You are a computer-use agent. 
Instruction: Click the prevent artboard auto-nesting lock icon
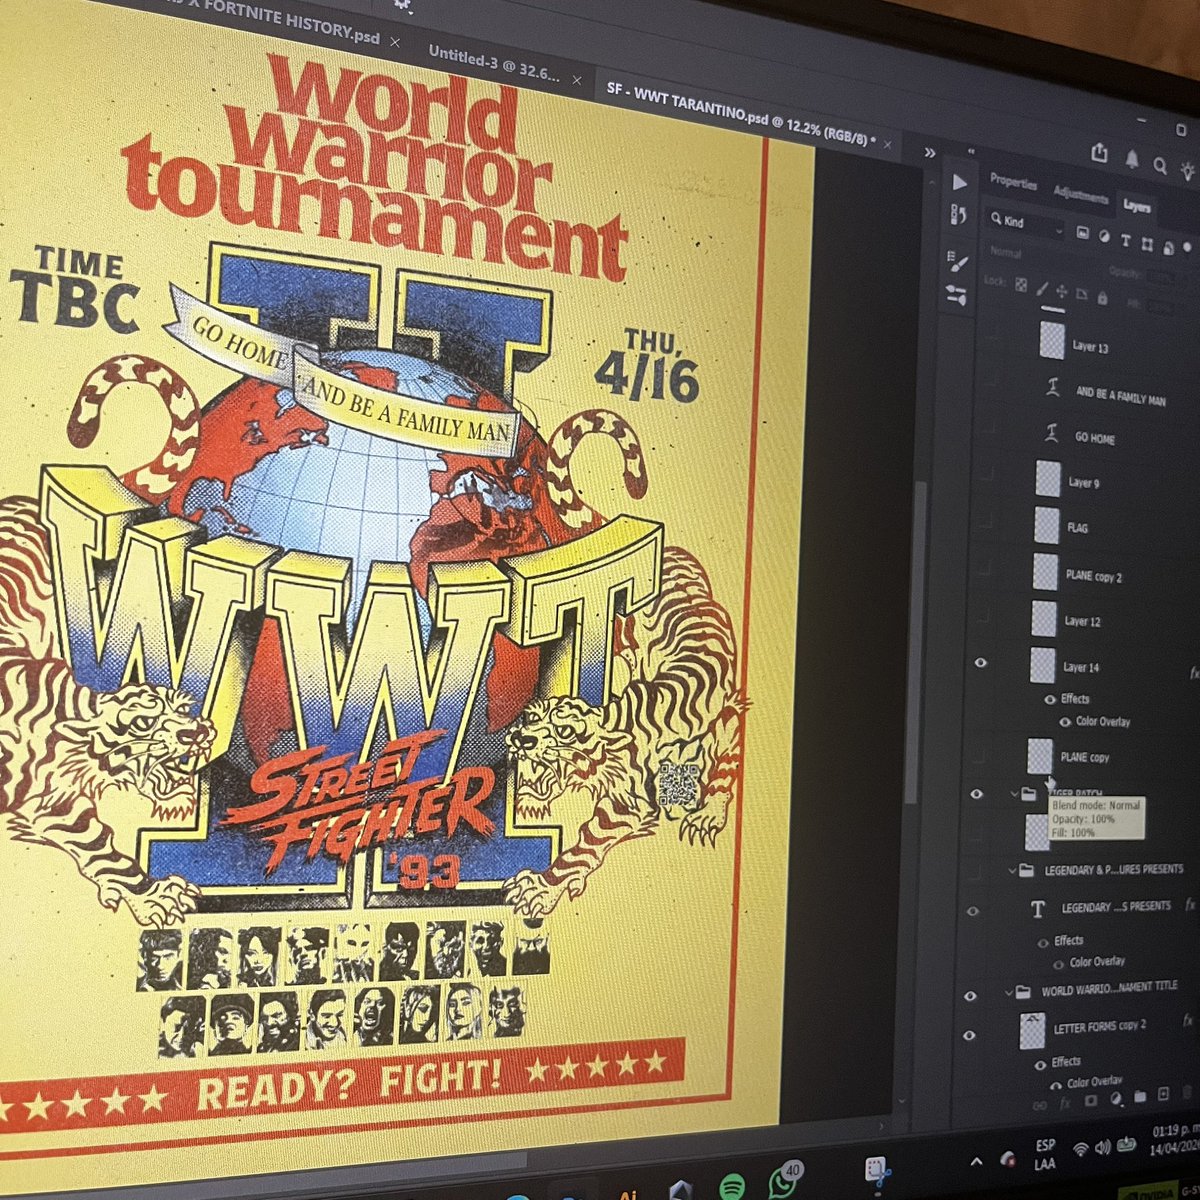pyautogui.click(x=1082, y=294)
